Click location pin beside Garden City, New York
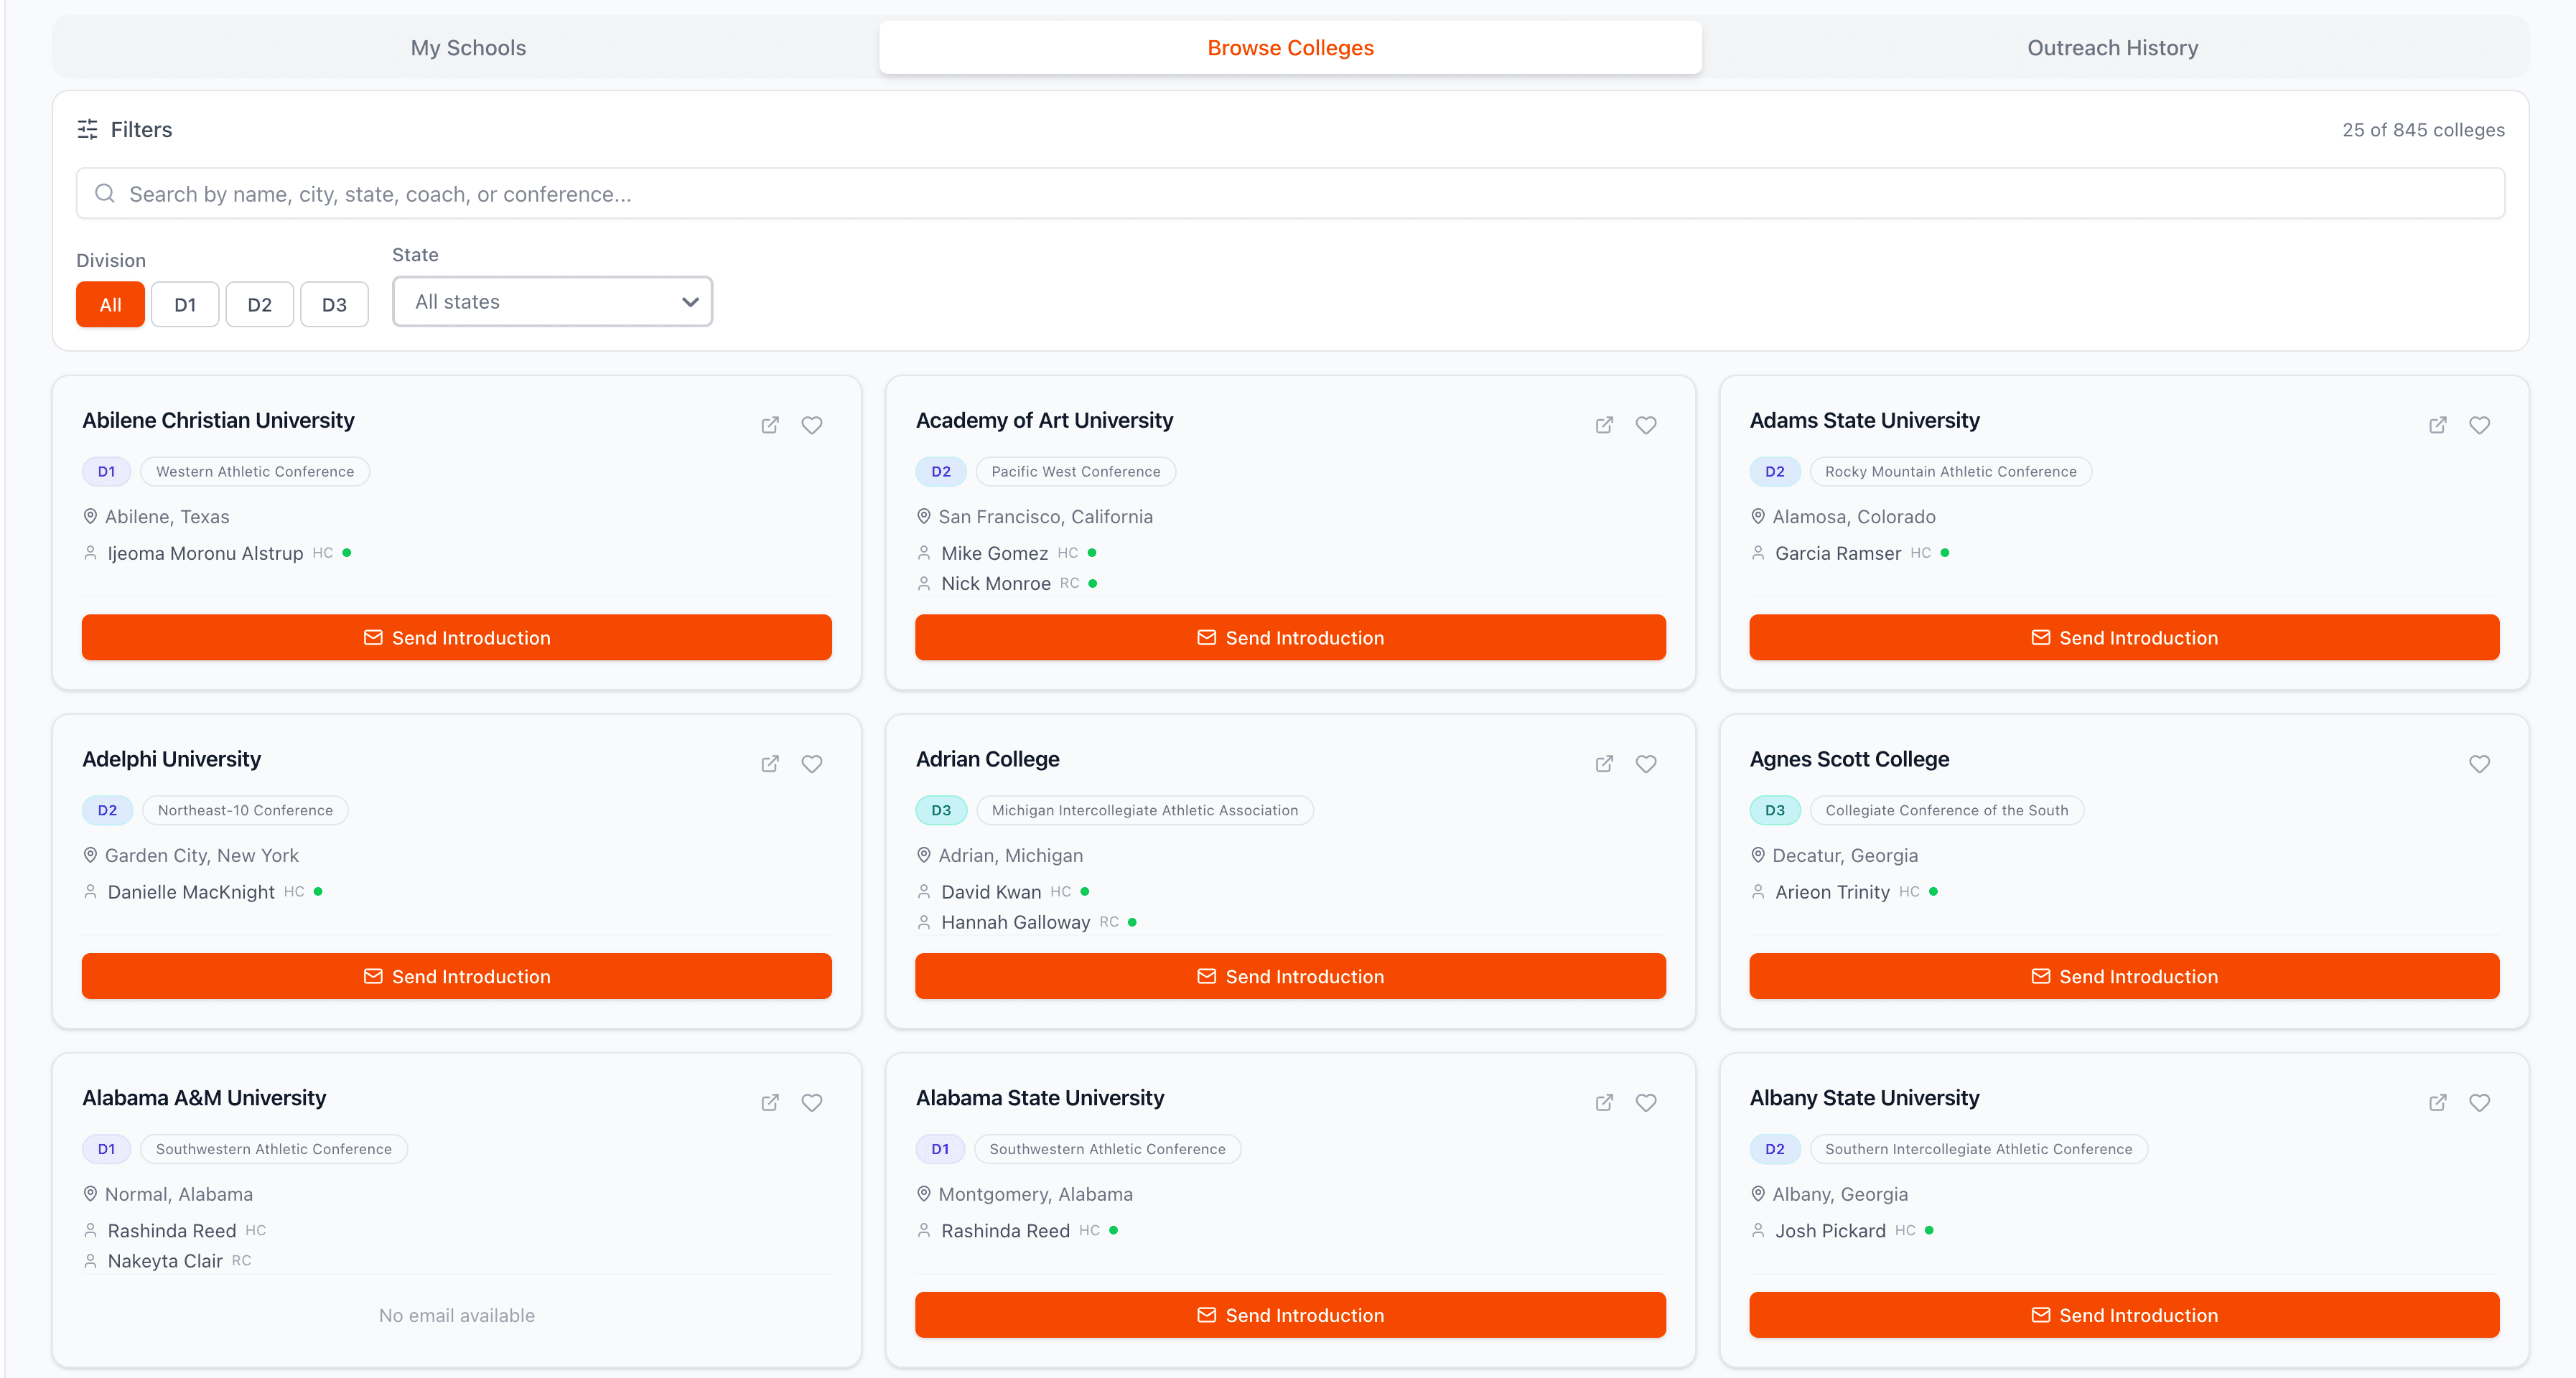Viewport: 2576px width, 1378px height. [x=90, y=855]
